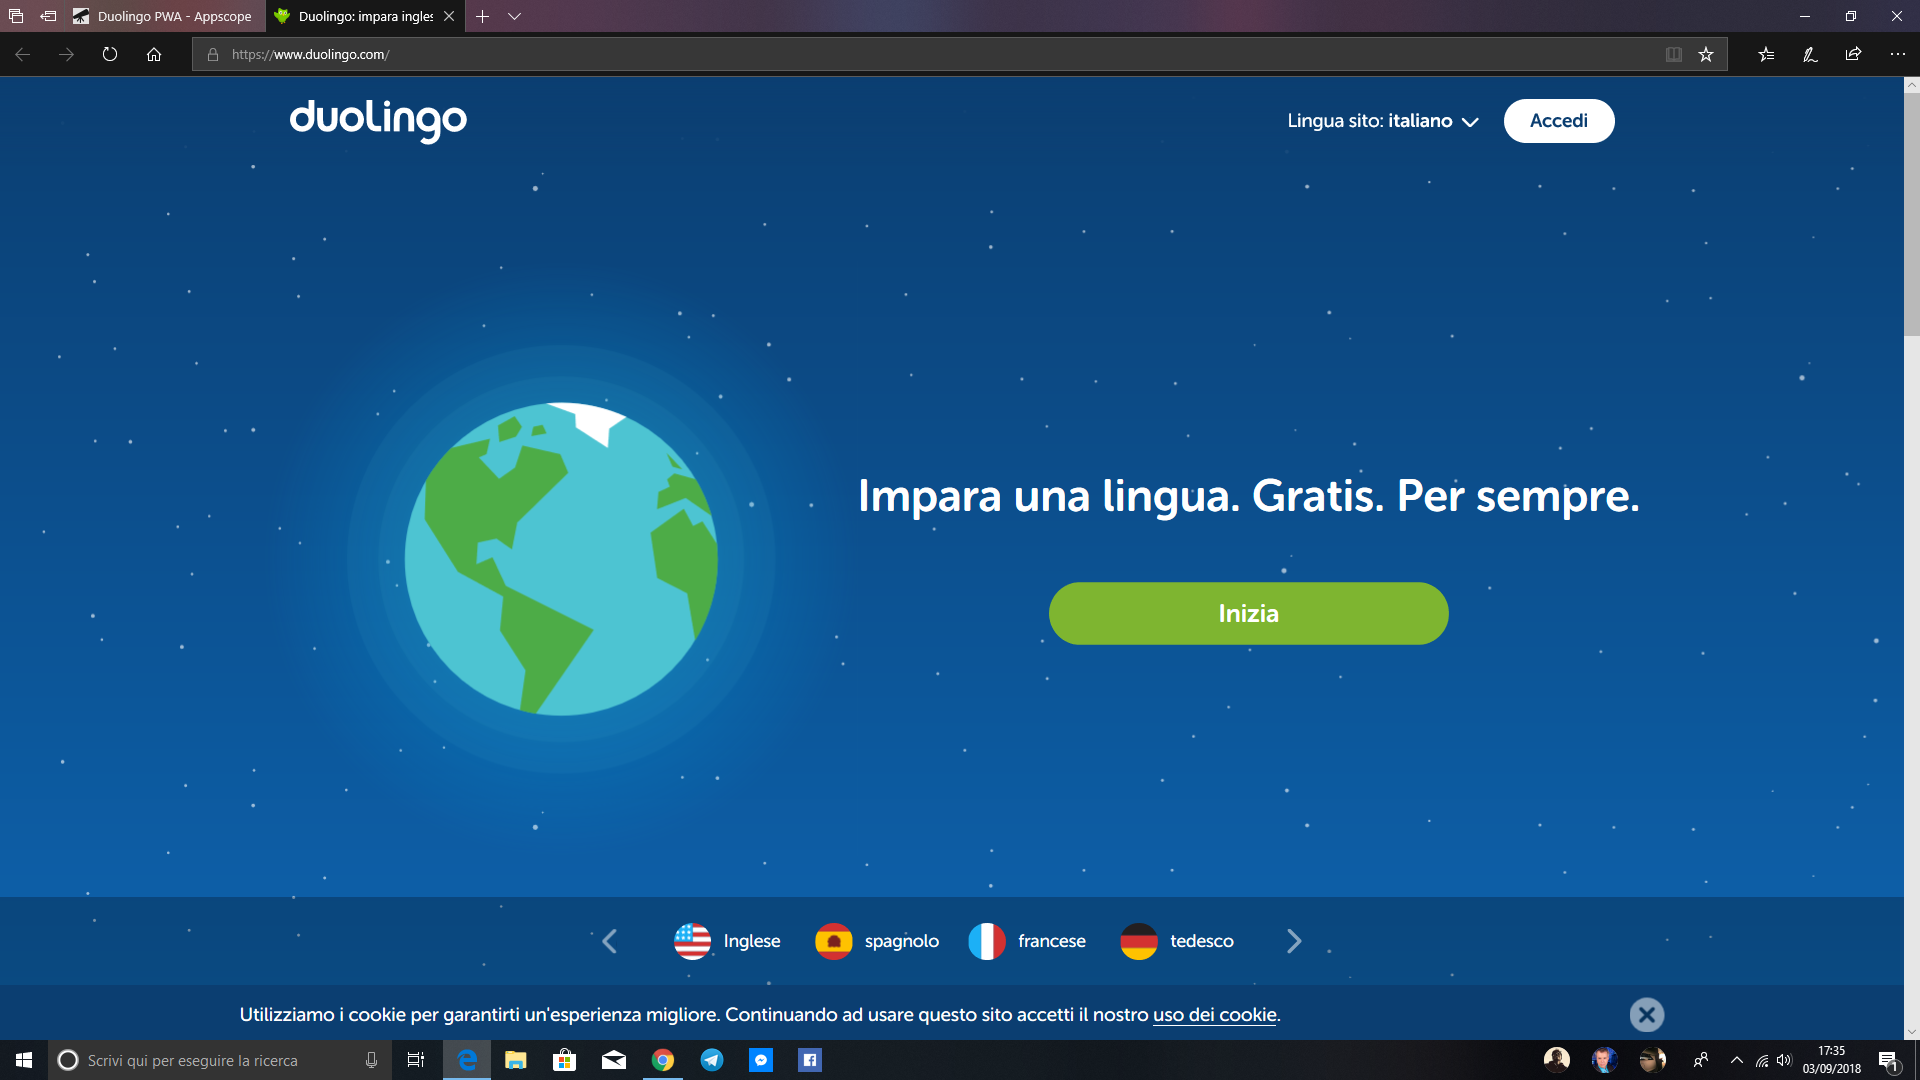Go back in browser history
This screenshot has height=1080, width=1920.
click(x=22, y=54)
